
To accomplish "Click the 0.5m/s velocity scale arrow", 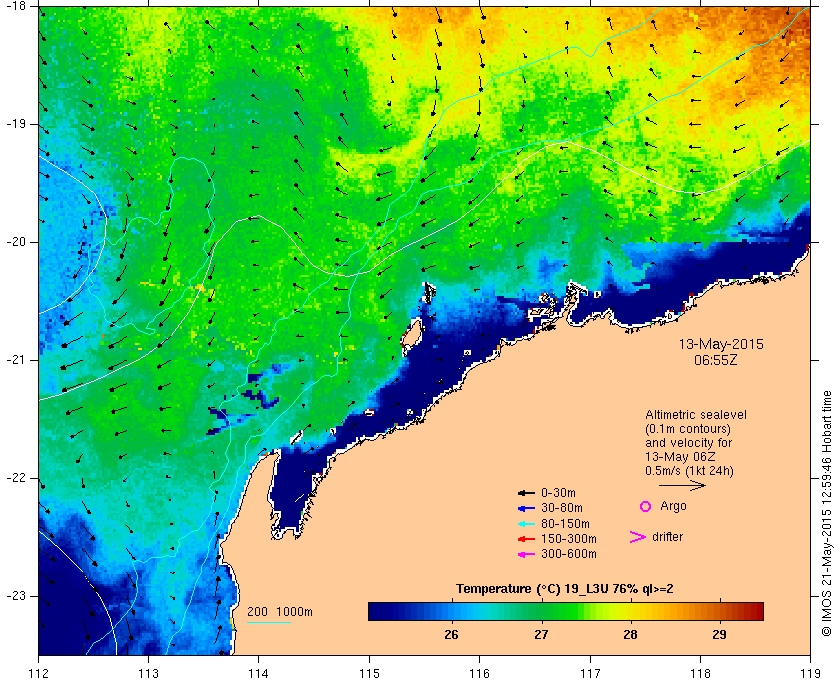I will coord(682,485).
